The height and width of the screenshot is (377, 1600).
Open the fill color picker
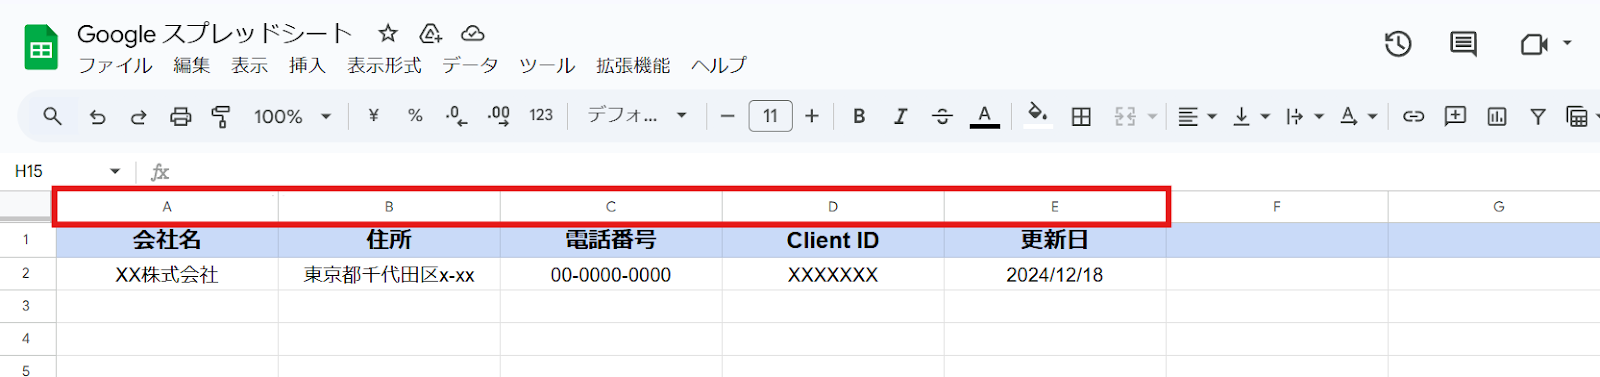point(1037,115)
